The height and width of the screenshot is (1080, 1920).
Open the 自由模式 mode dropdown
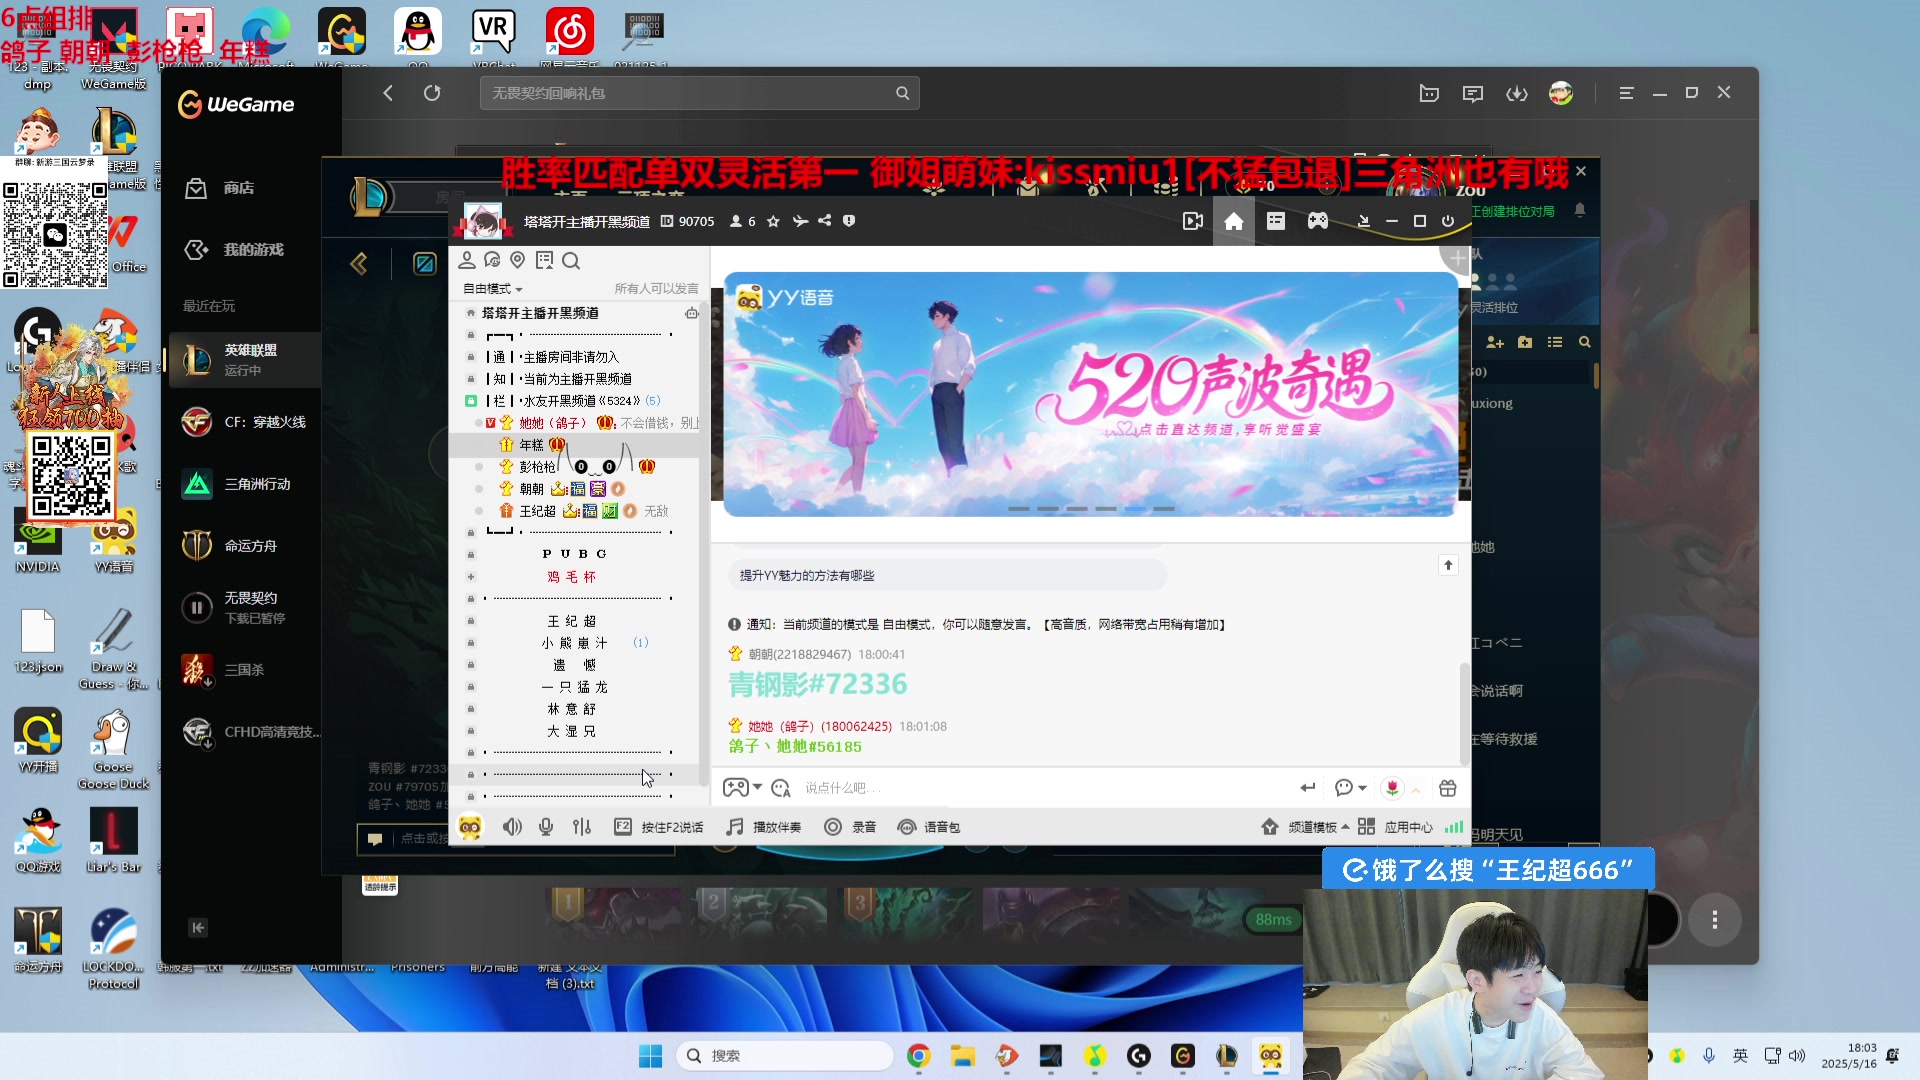(492, 289)
